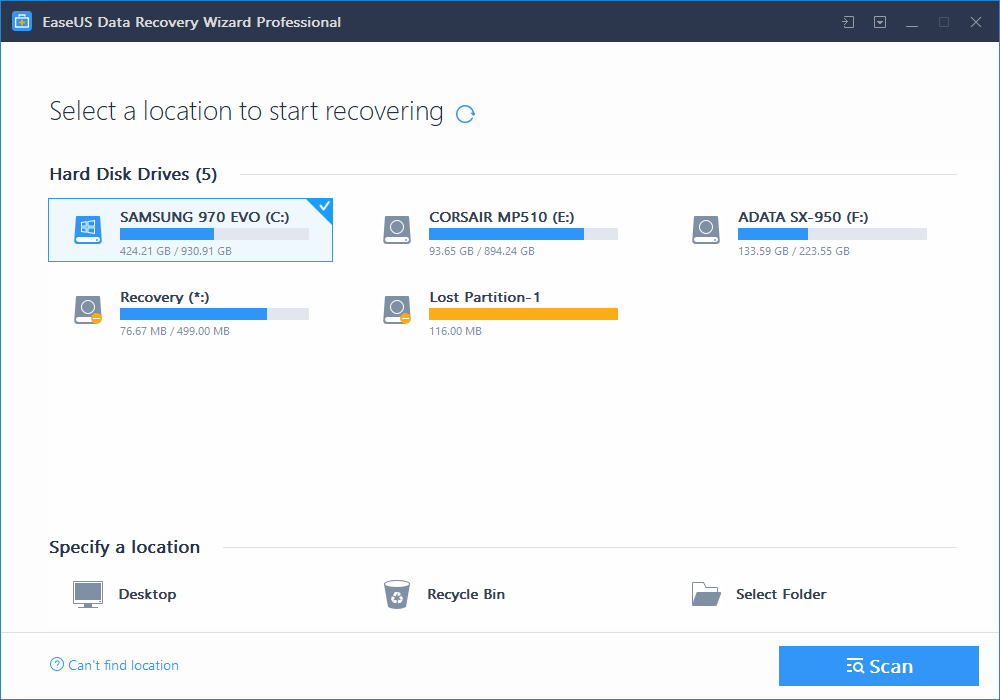Open the Specify a location section

[124, 547]
